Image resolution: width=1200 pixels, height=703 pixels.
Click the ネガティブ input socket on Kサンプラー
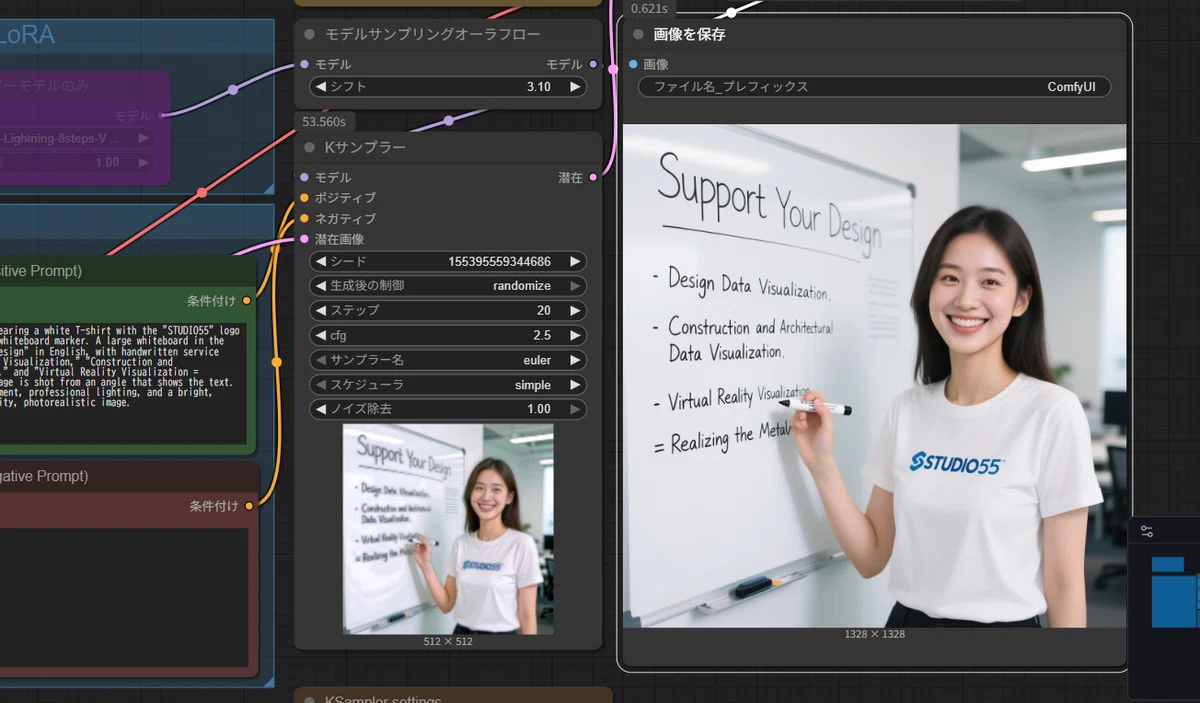point(304,218)
